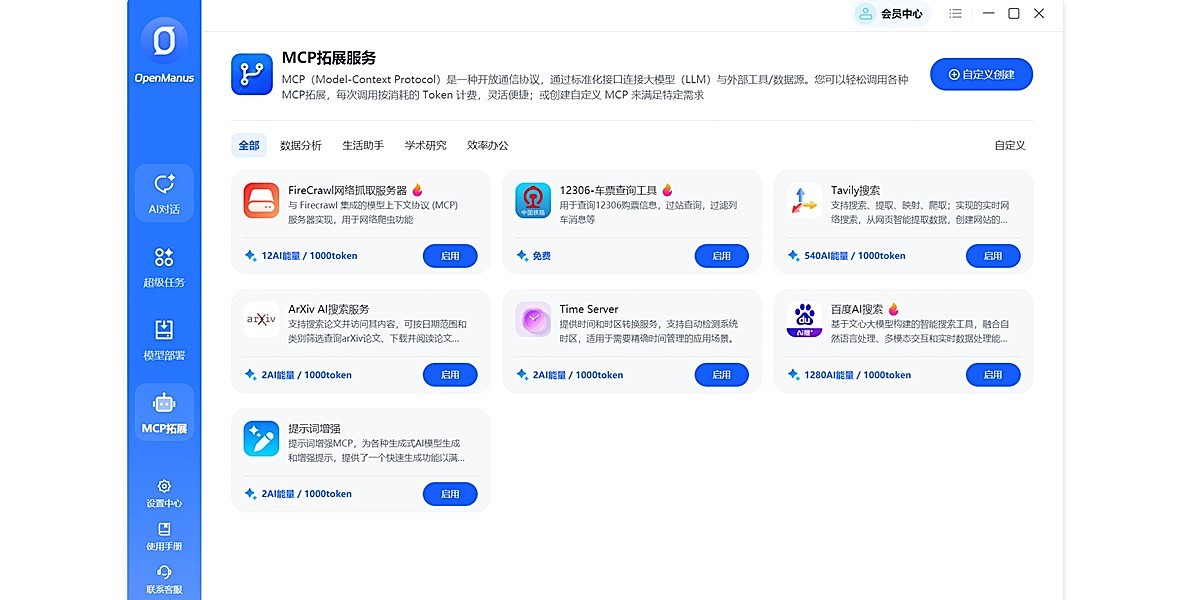Switch to the 数据分析 tab

[301, 145]
